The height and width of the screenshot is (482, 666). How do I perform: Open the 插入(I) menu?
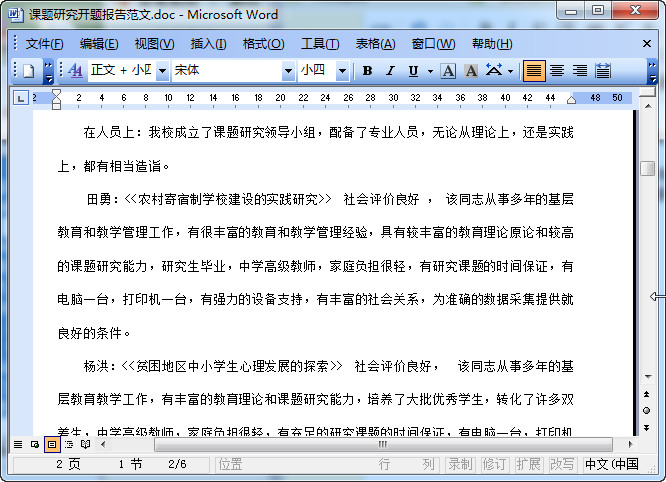208,44
